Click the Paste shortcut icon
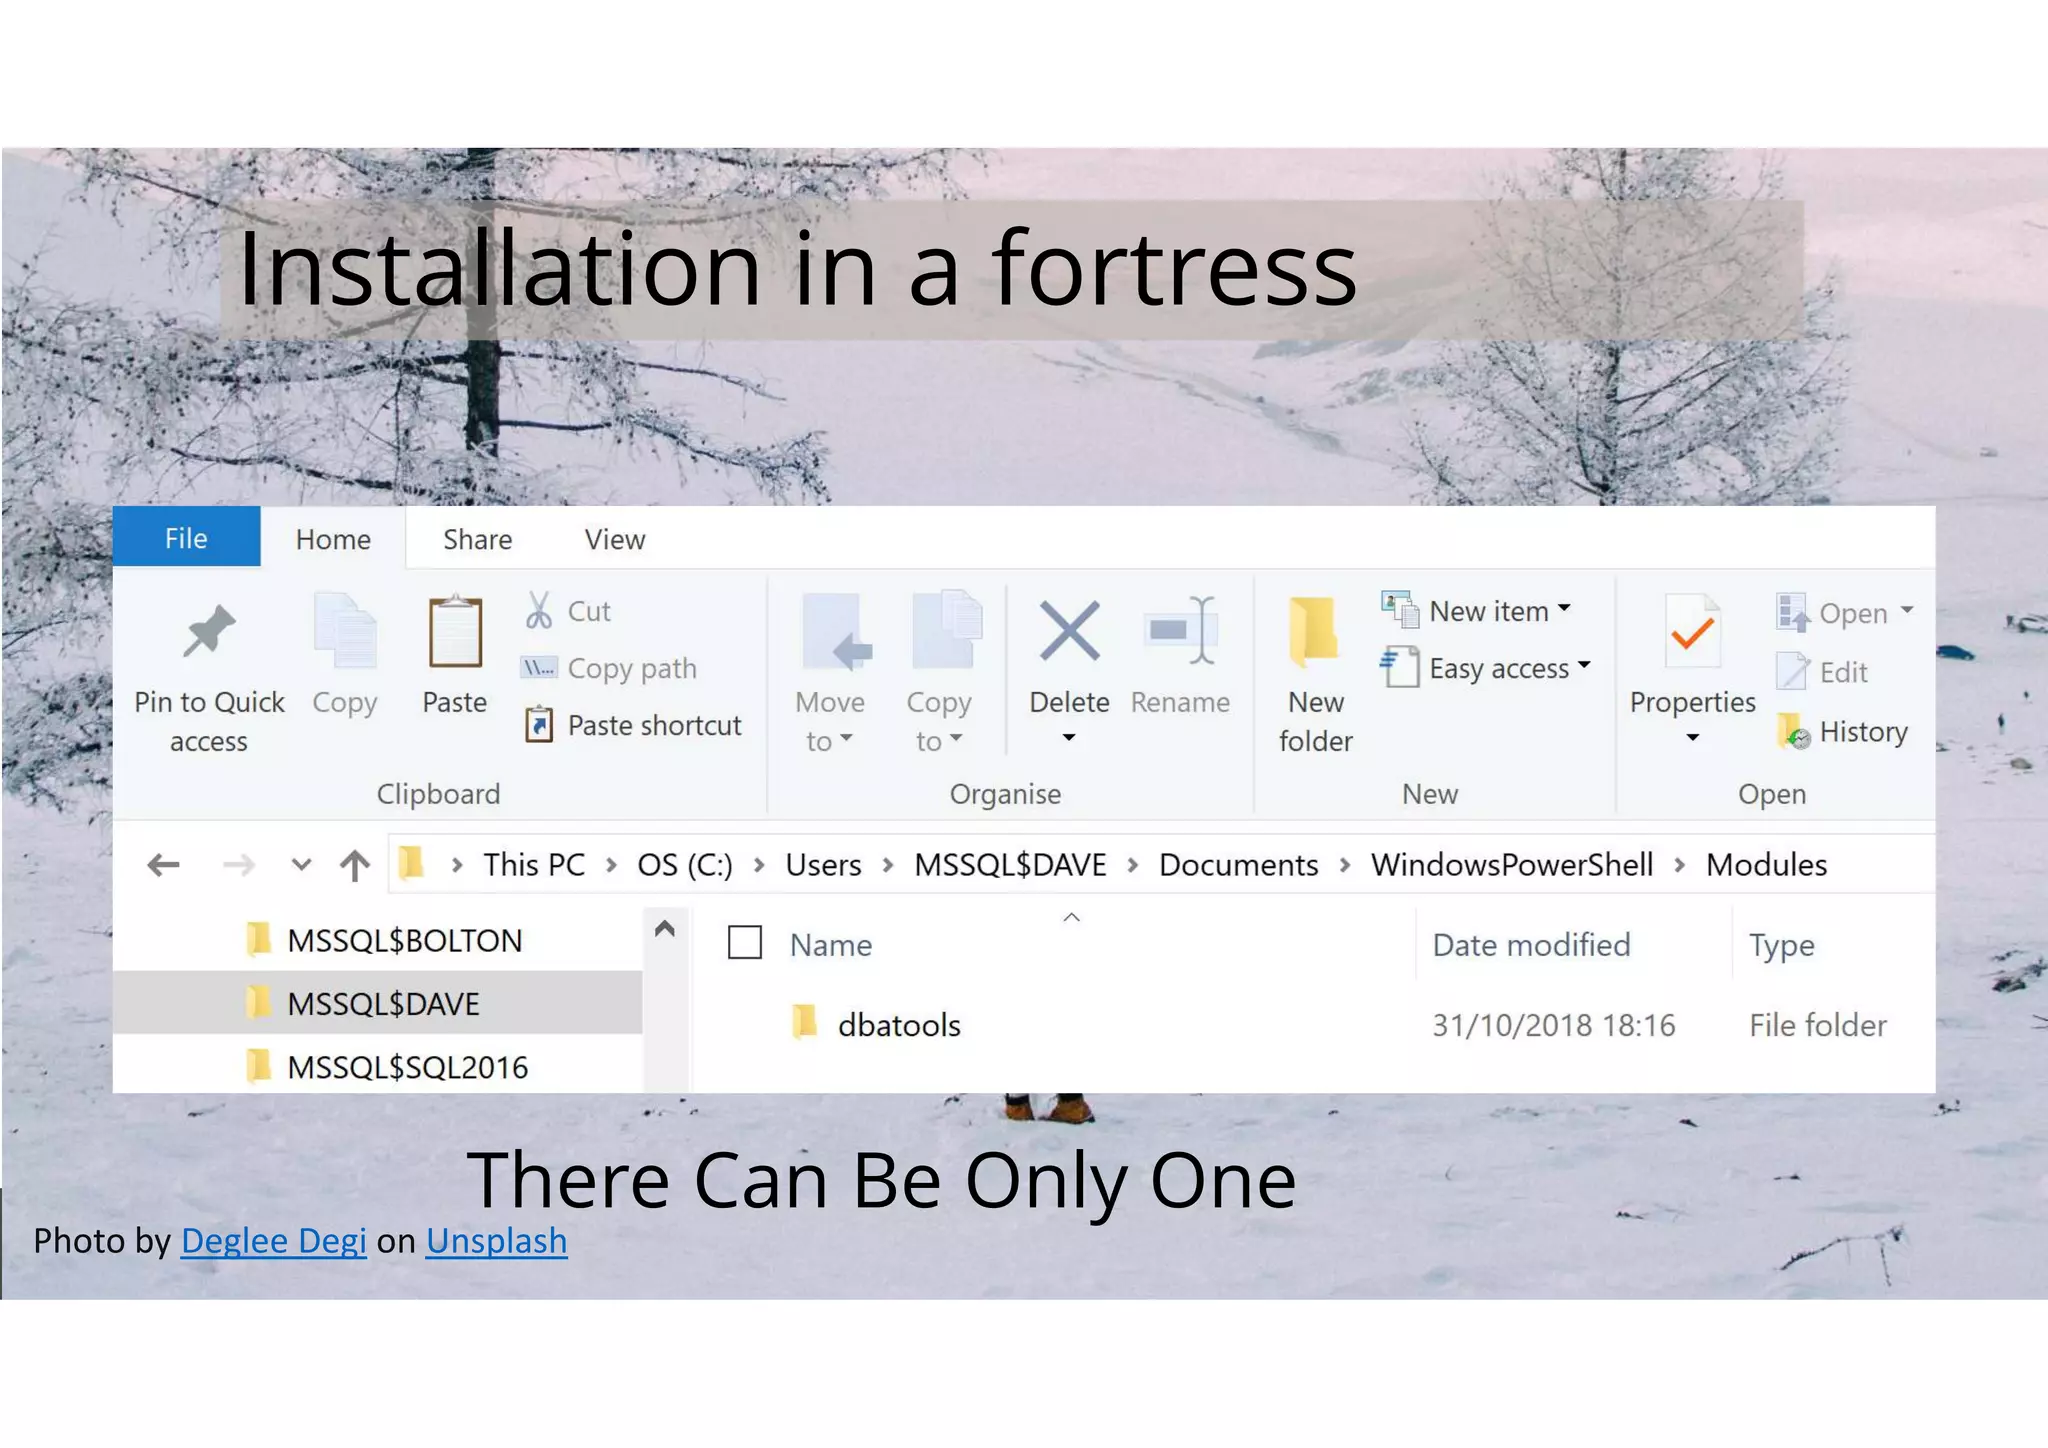The image size is (2048, 1448). (539, 725)
